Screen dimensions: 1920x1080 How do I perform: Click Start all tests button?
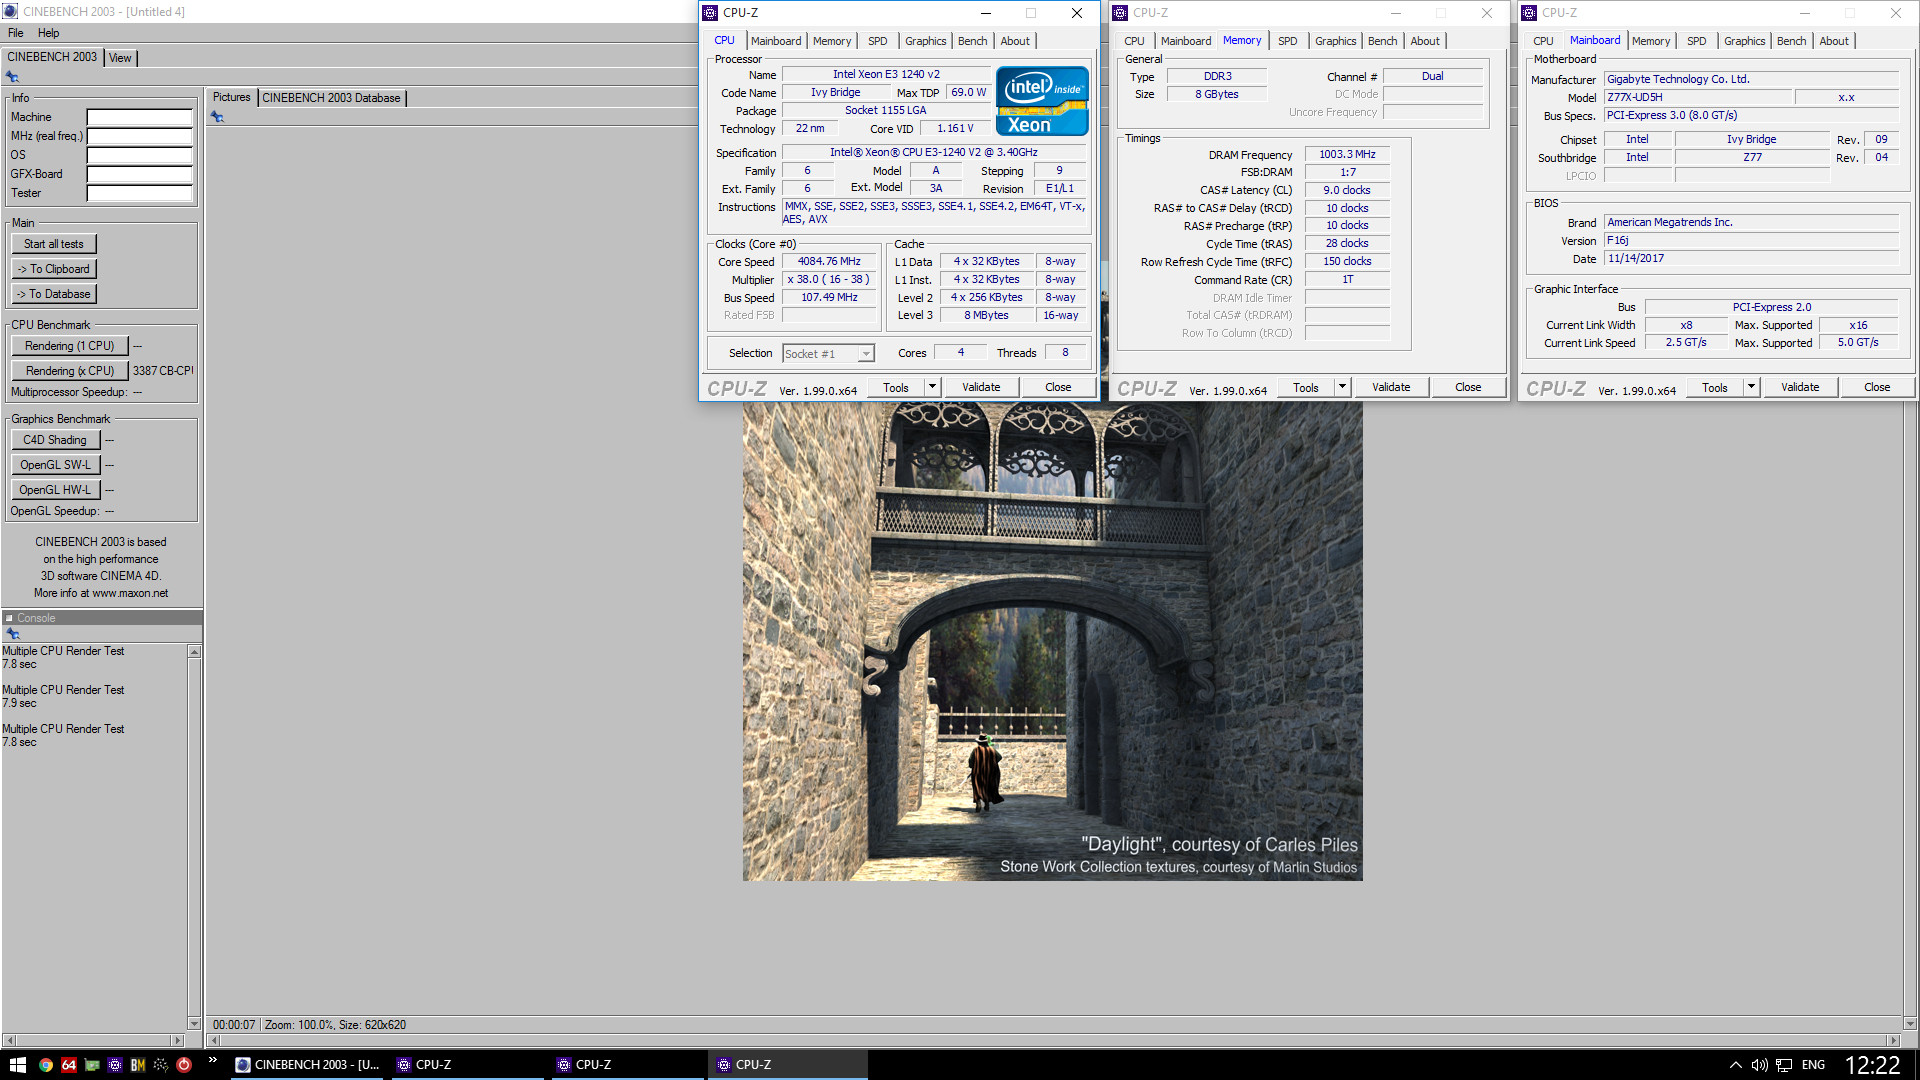coord(54,244)
